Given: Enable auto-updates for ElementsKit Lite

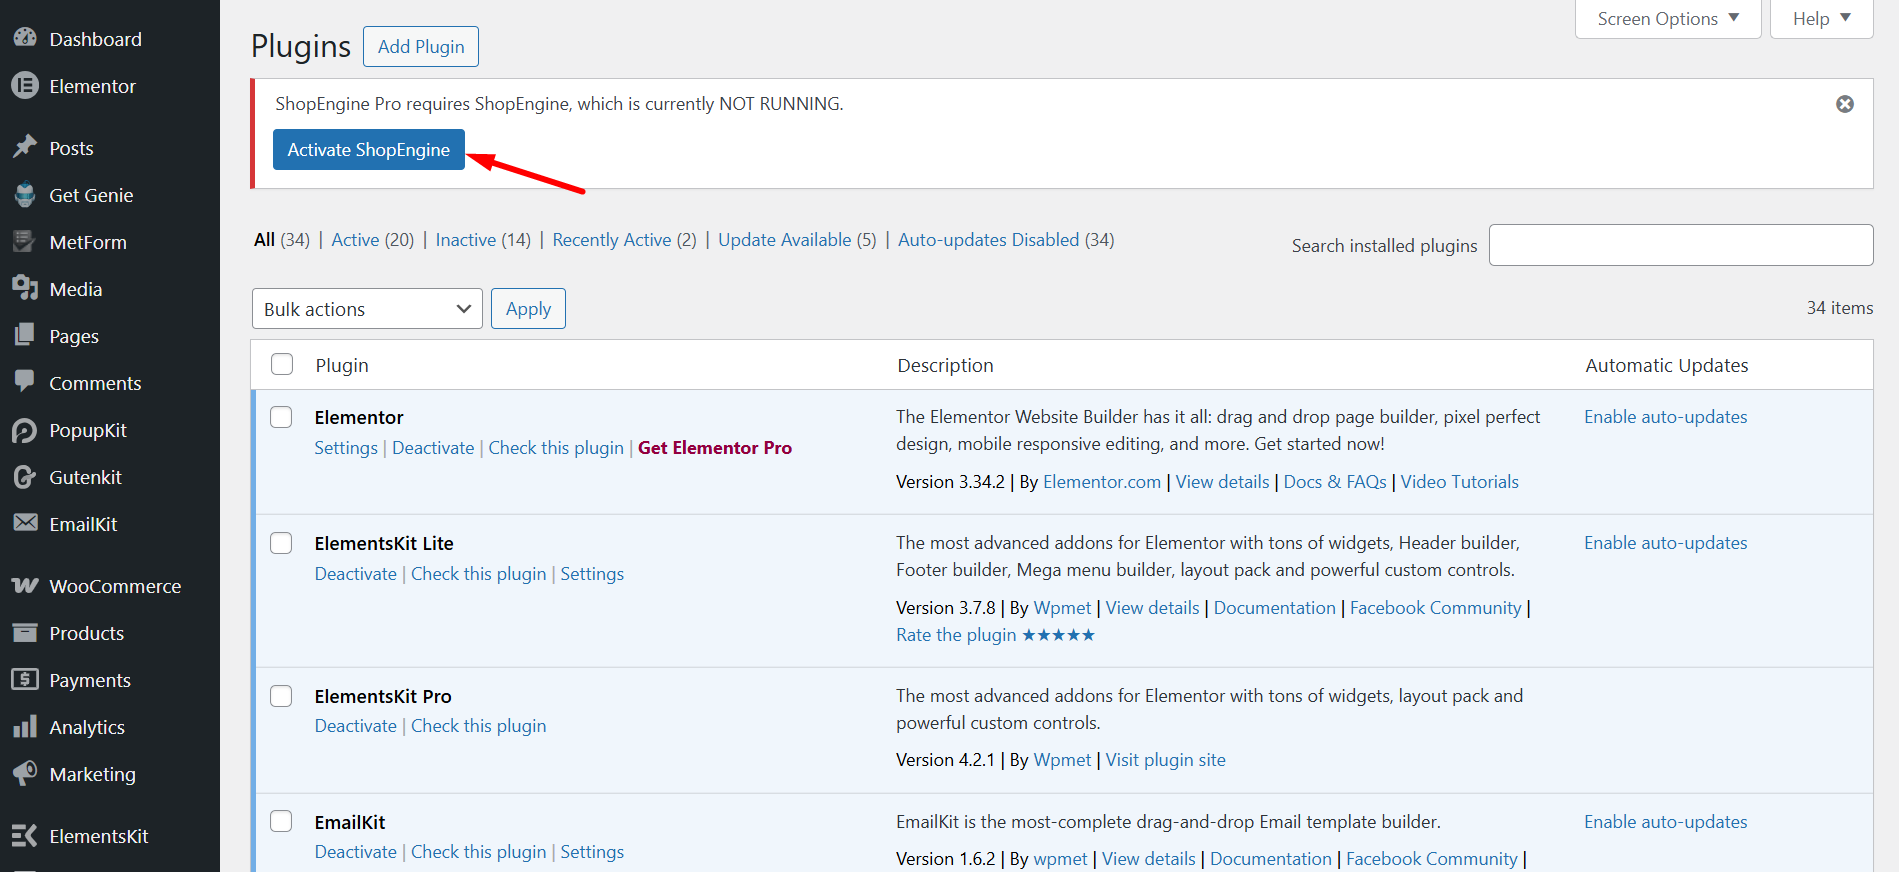Looking at the screenshot, I should 1666,543.
